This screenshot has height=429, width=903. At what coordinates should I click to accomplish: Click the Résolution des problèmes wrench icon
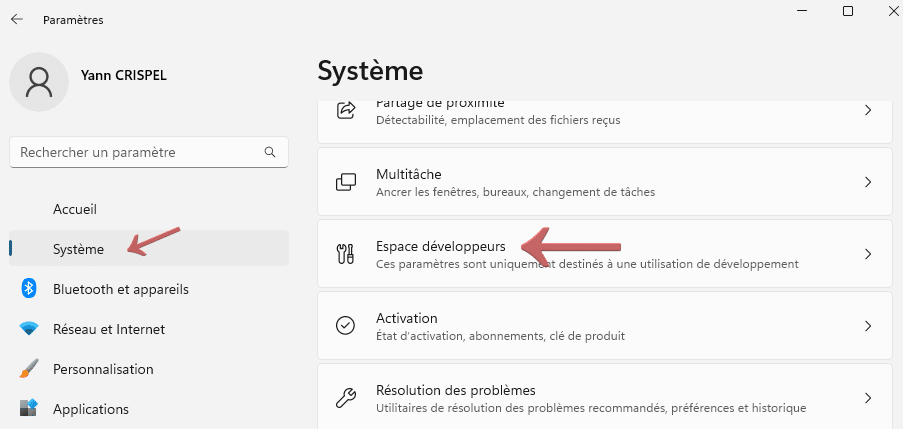[346, 398]
